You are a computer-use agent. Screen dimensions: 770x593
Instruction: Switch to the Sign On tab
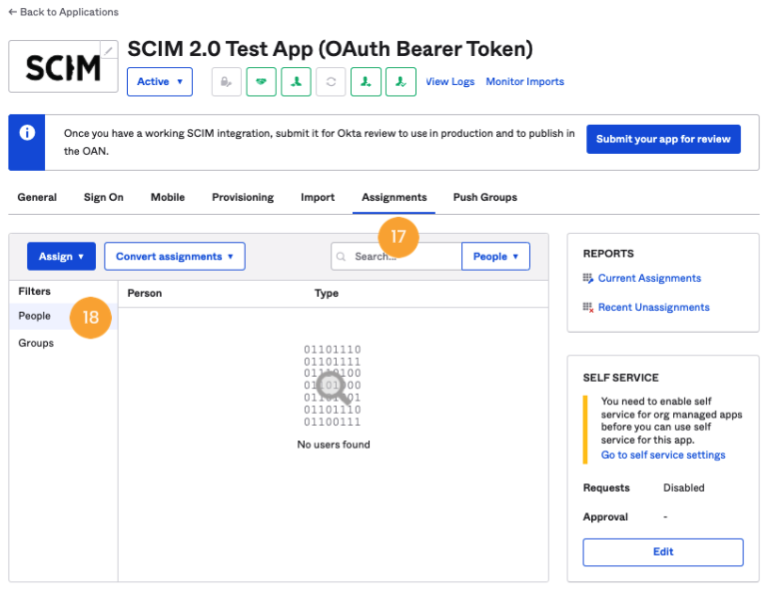coord(104,197)
